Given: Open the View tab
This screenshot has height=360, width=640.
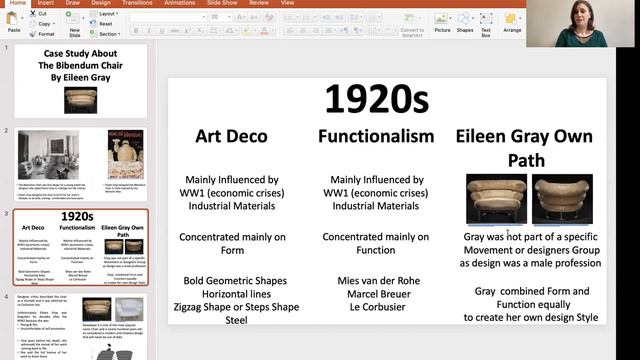Looking at the screenshot, I should click(287, 3).
